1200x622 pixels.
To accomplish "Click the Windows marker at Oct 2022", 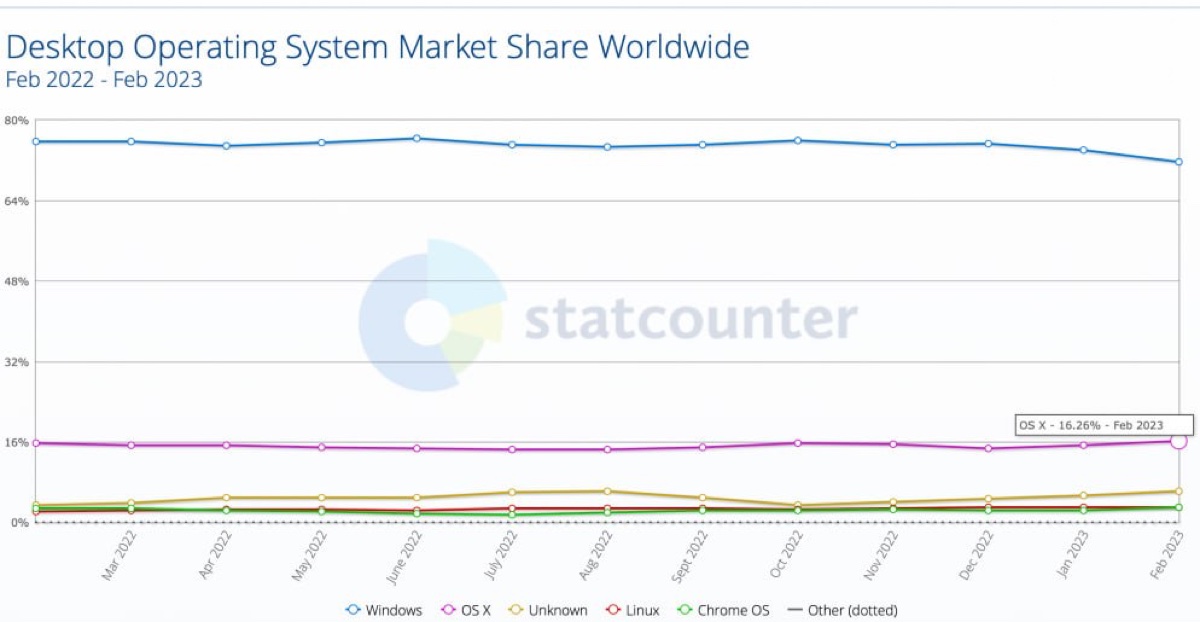I will (797, 140).
